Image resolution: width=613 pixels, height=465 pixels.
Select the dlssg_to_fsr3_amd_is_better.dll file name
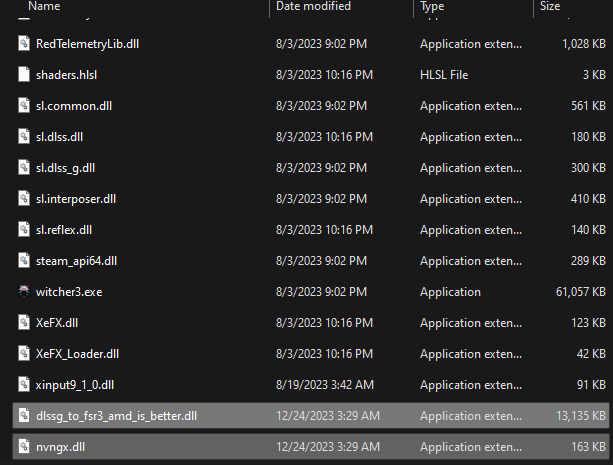pyautogui.click(x=116, y=416)
